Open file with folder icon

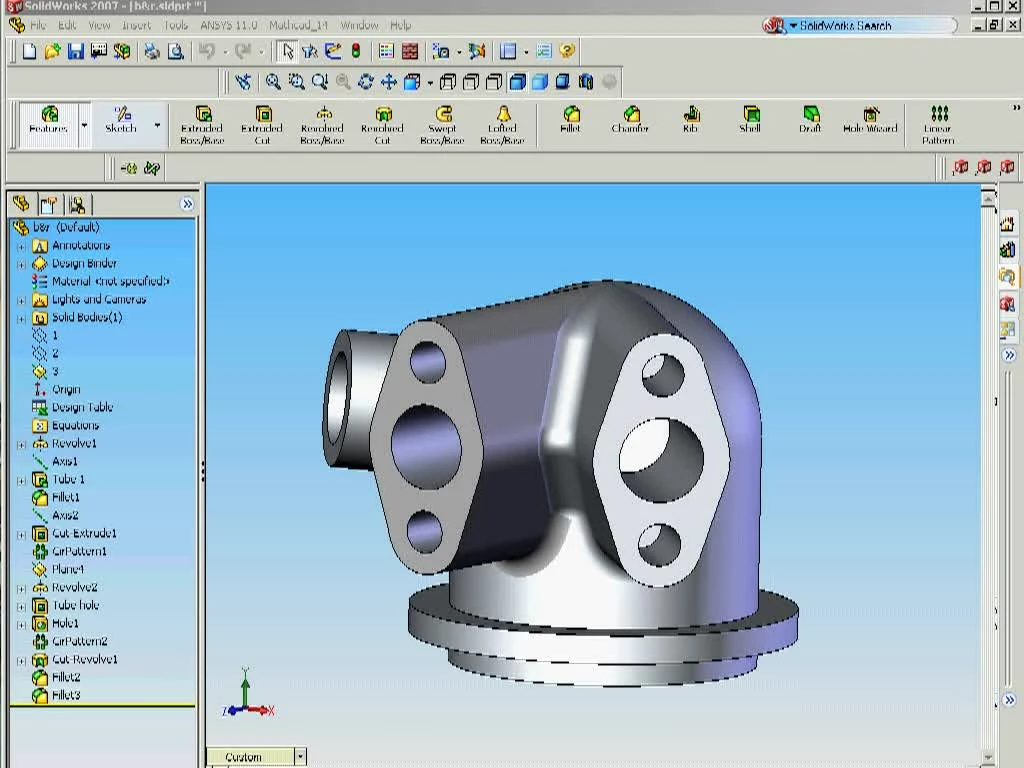[52, 51]
